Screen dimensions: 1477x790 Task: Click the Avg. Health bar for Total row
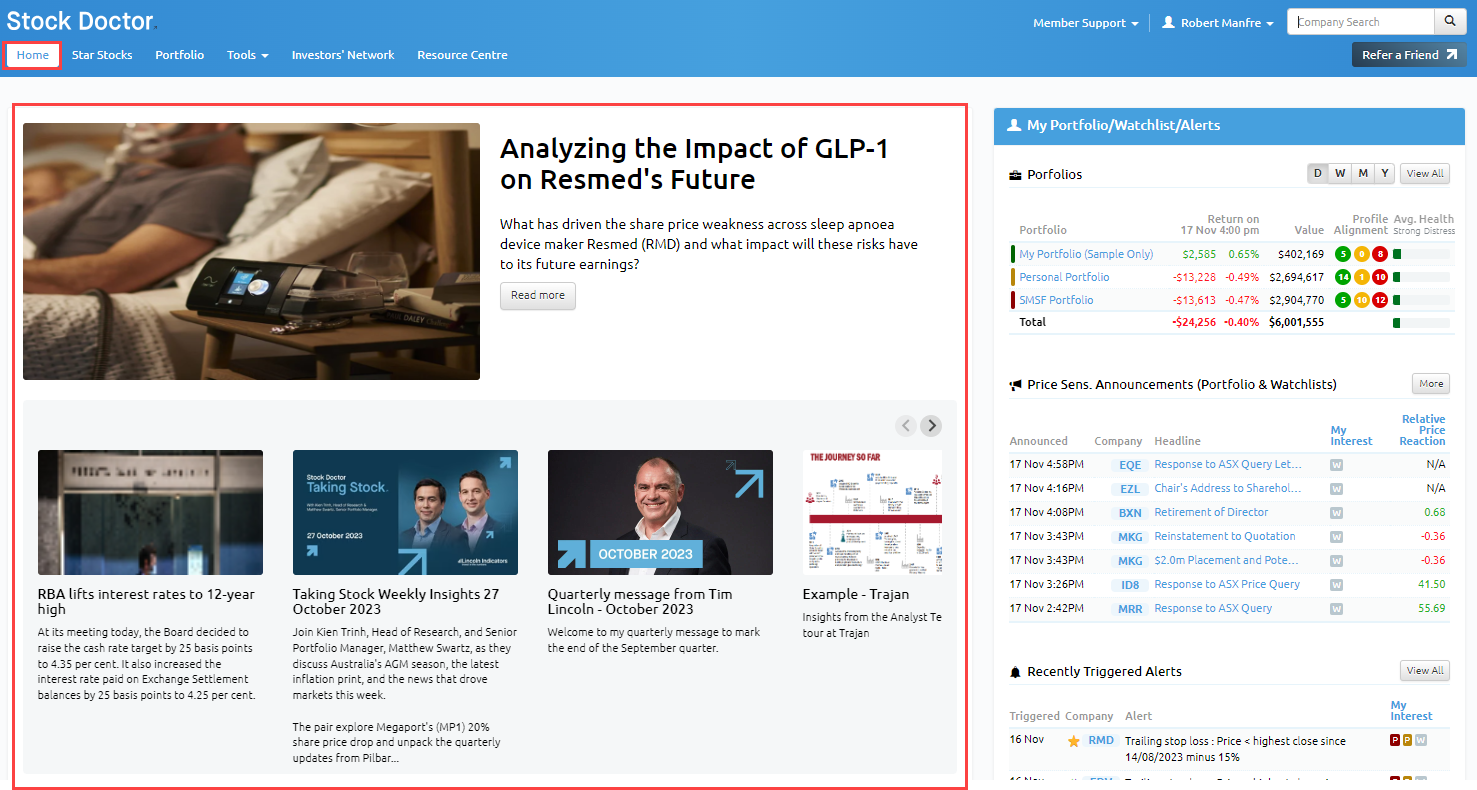click(1420, 322)
